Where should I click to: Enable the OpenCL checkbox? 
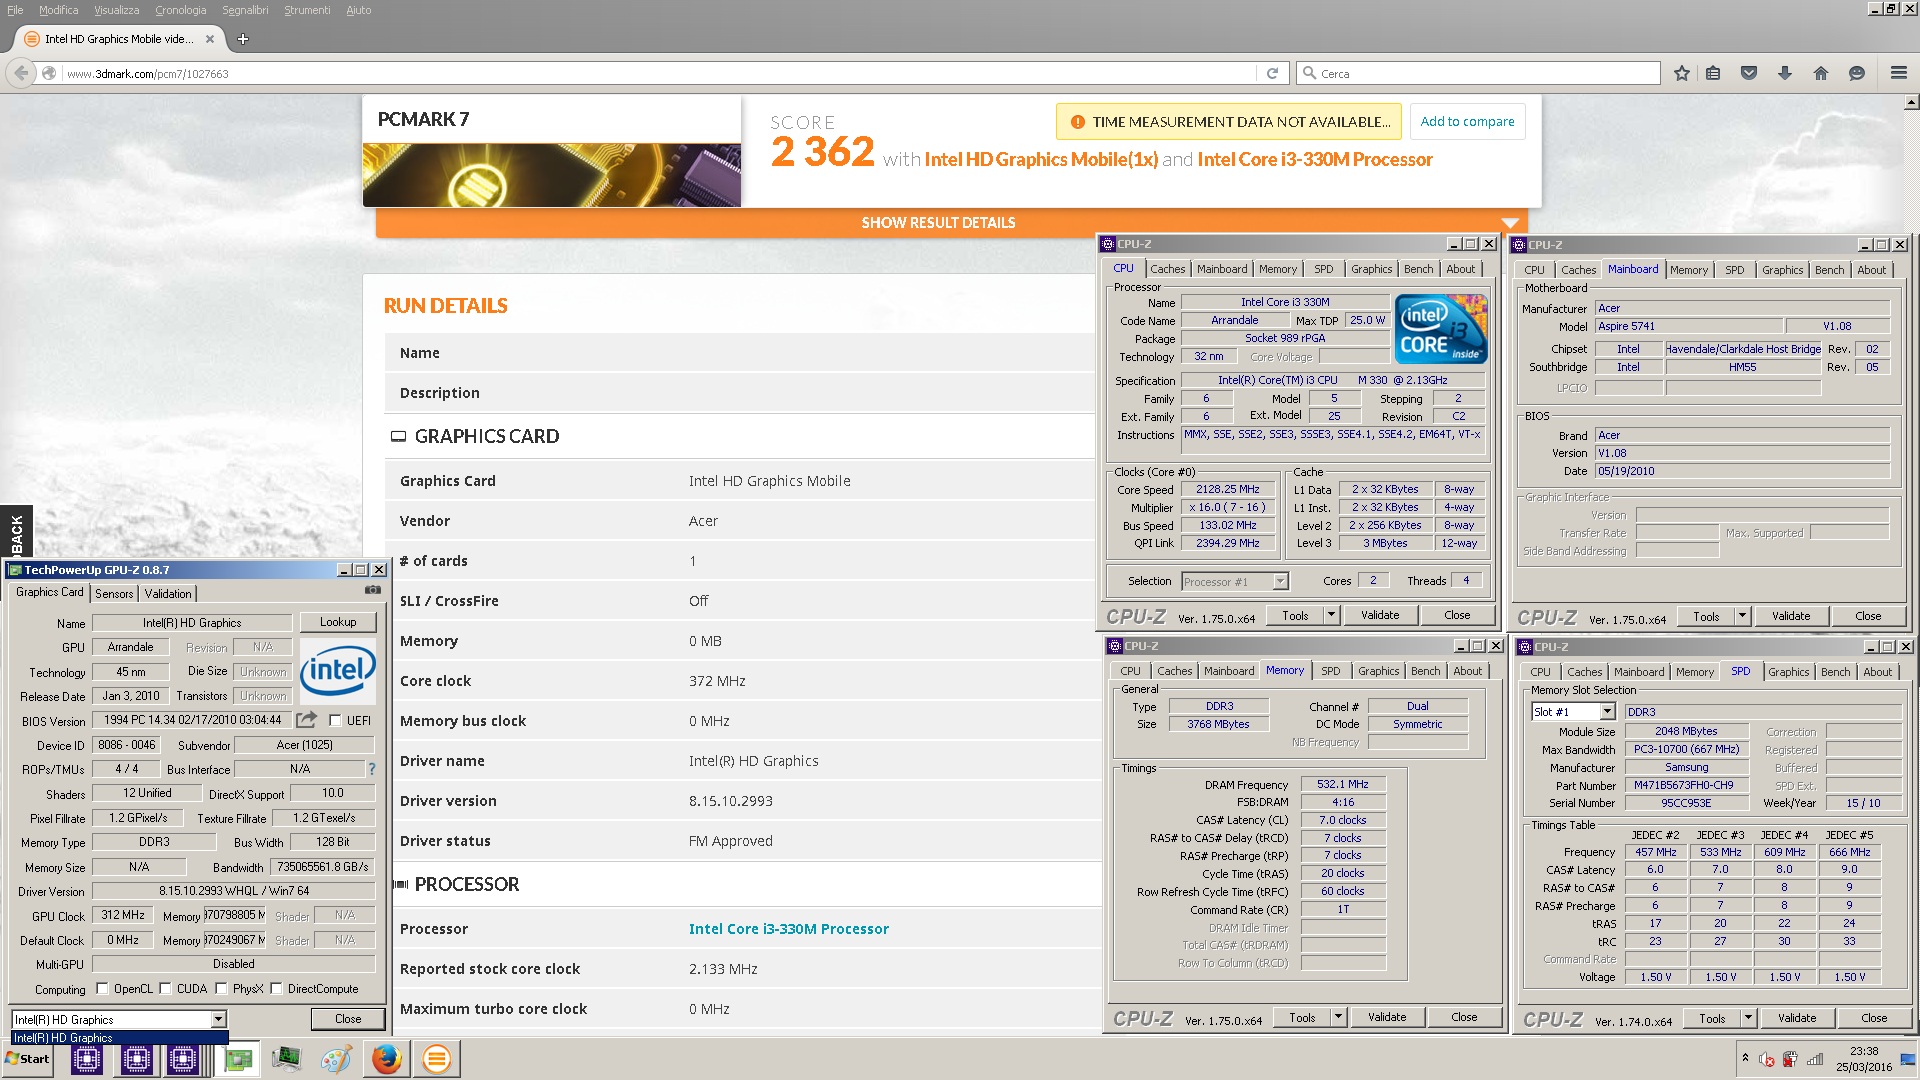pos(101,989)
